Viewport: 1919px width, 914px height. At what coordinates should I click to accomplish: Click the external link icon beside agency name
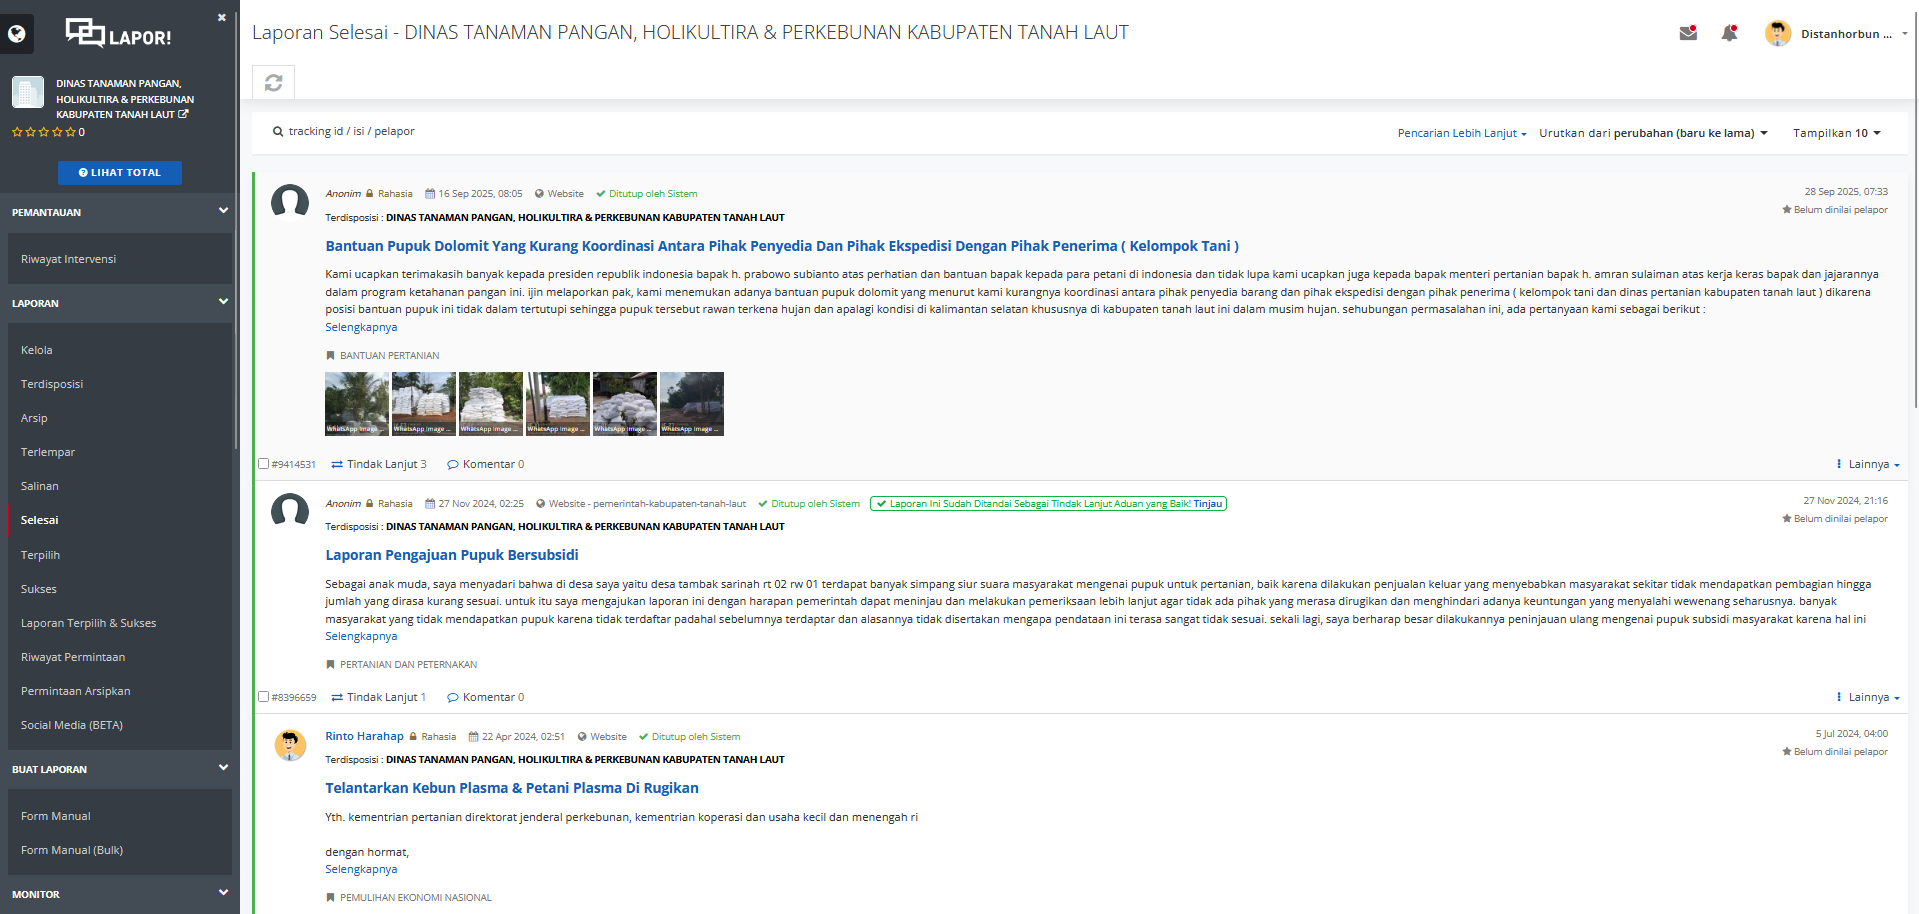(183, 115)
